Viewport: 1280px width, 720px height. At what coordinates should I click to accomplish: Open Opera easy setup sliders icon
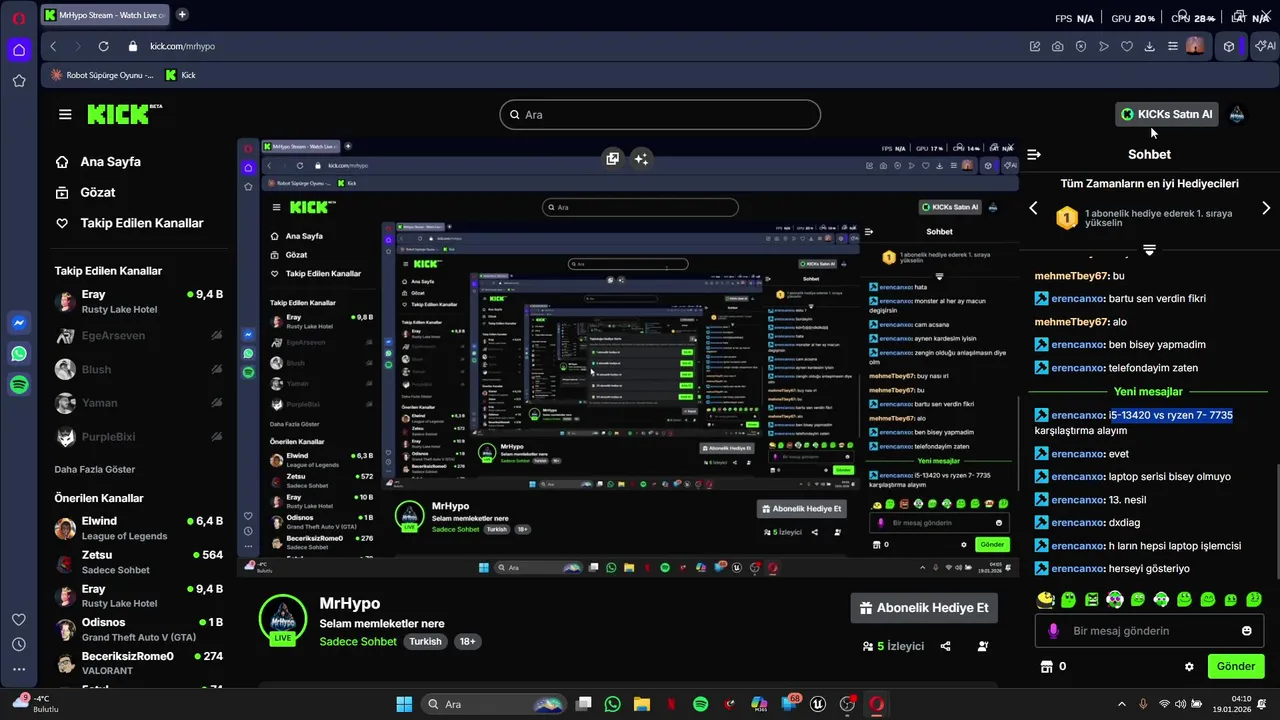click(1173, 46)
